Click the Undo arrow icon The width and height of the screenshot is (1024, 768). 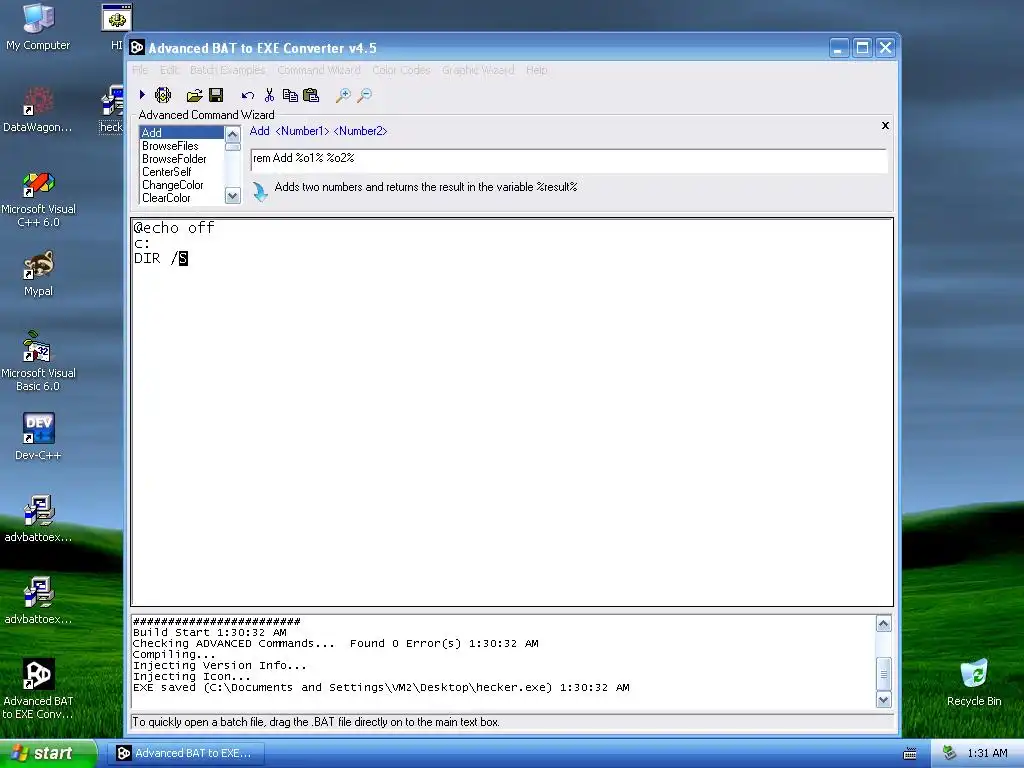pos(248,96)
